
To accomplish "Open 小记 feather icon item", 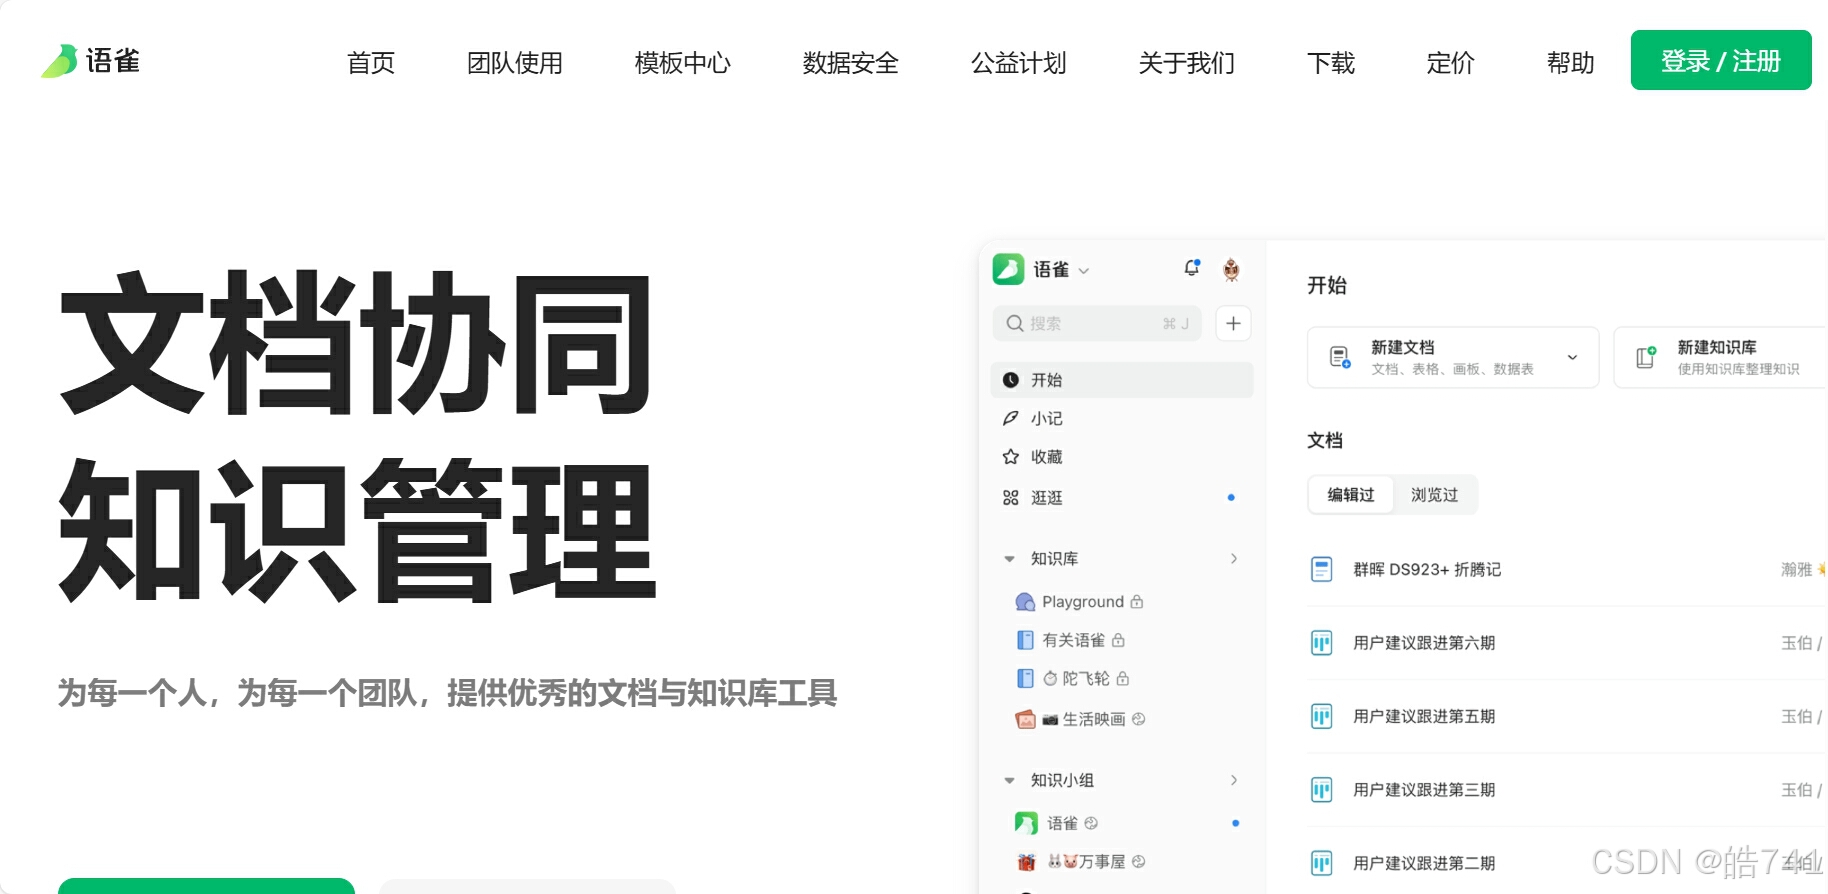I will click(1011, 418).
